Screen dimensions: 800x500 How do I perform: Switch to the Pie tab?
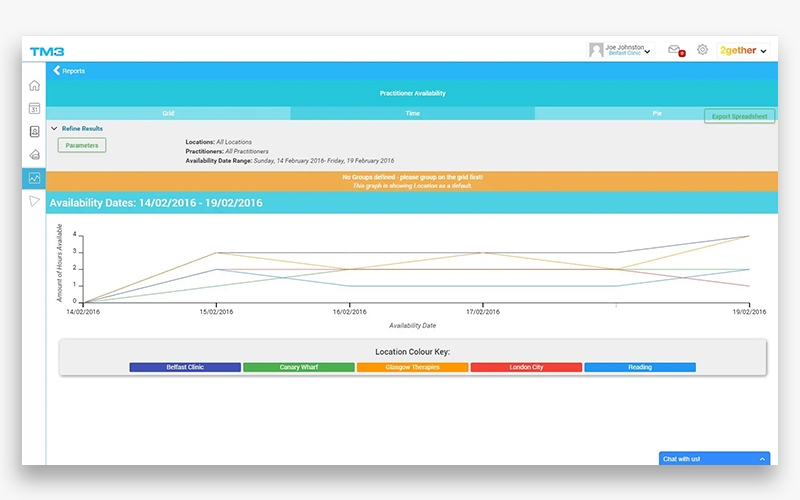[657, 113]
